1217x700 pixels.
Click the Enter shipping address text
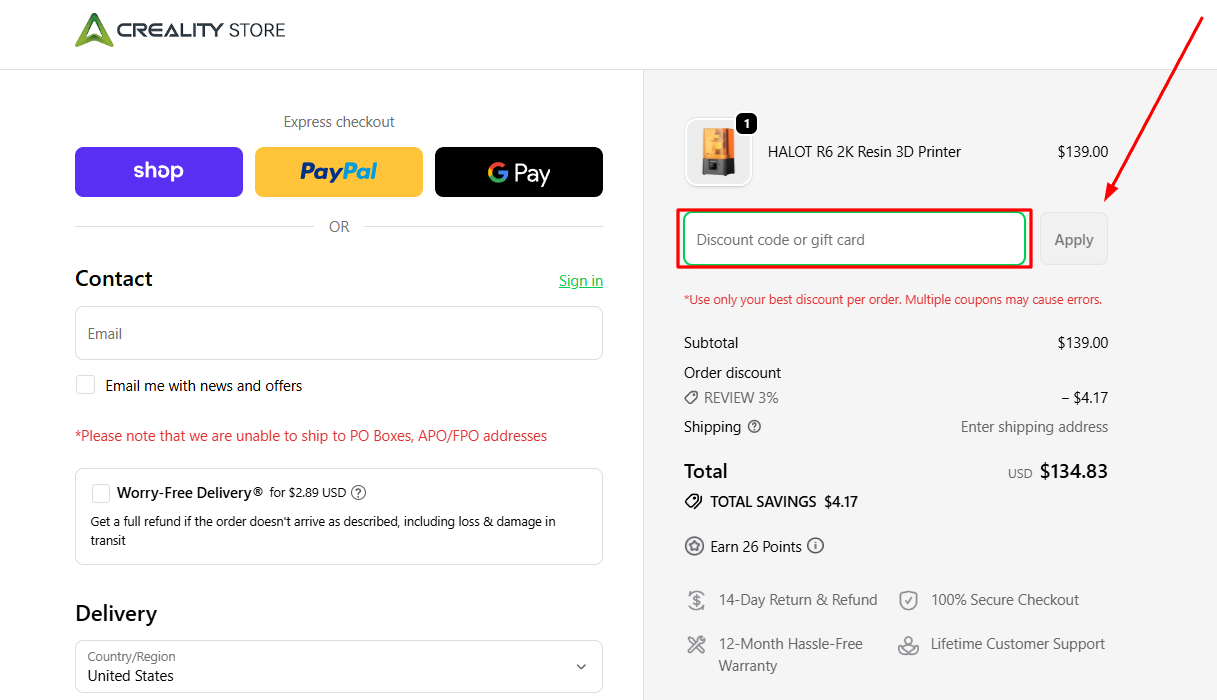pos(1034,427)
